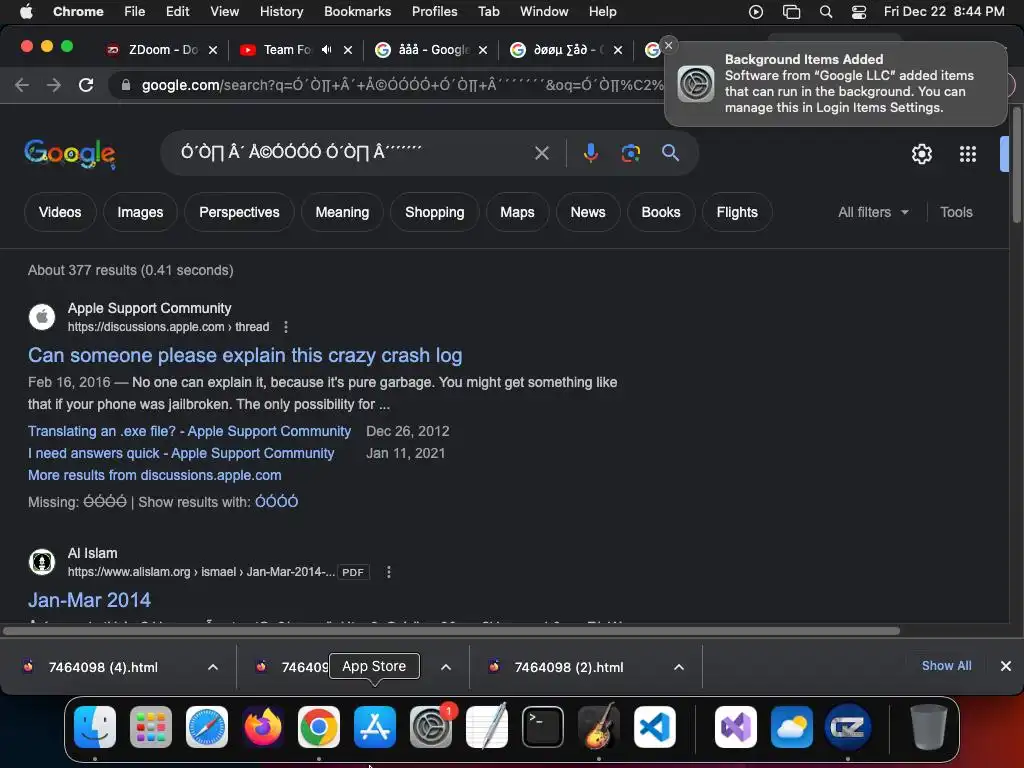
Task: Go to Google homepage via logo
Action: tap(70, 153)
